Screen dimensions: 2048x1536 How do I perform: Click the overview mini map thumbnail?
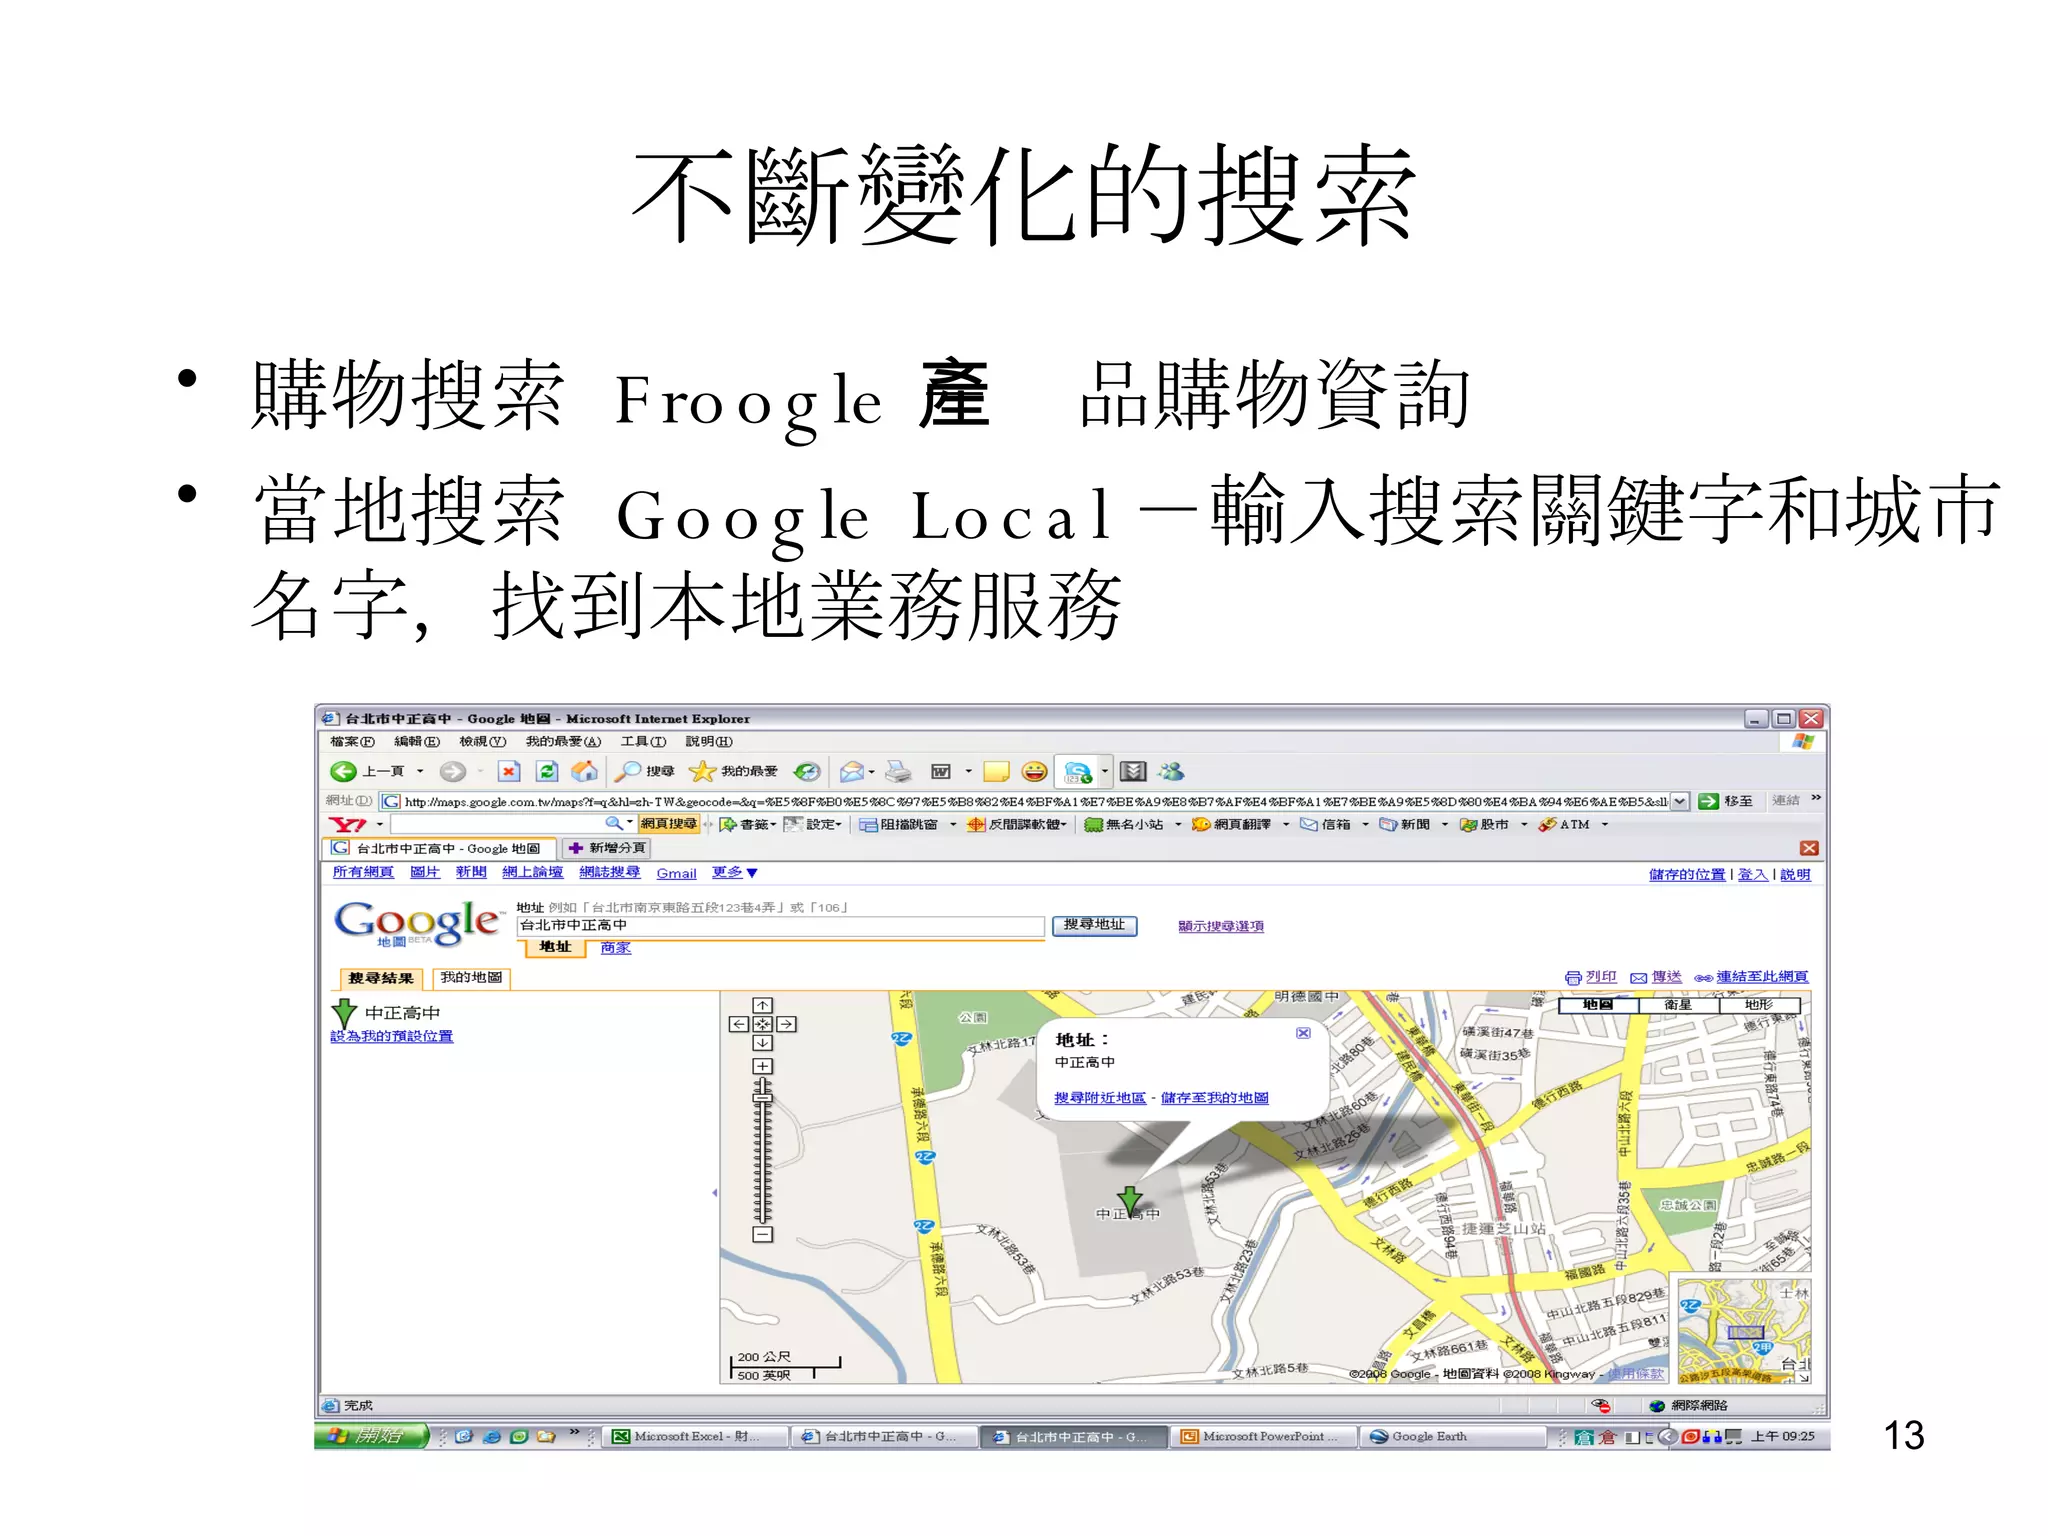(1744, 1331)
